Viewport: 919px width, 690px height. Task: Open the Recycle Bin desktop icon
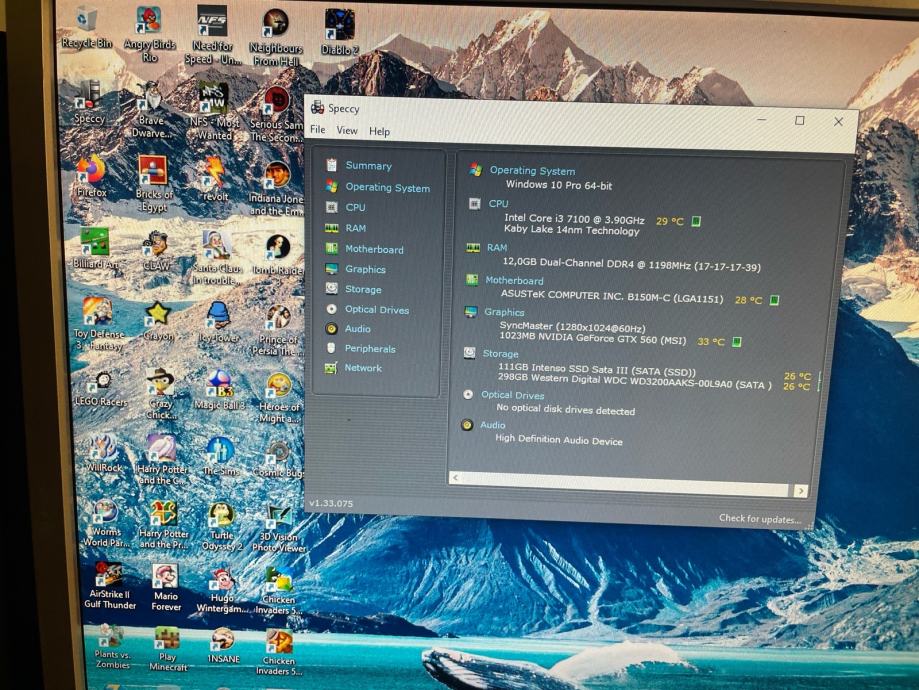tap(87, 28)
